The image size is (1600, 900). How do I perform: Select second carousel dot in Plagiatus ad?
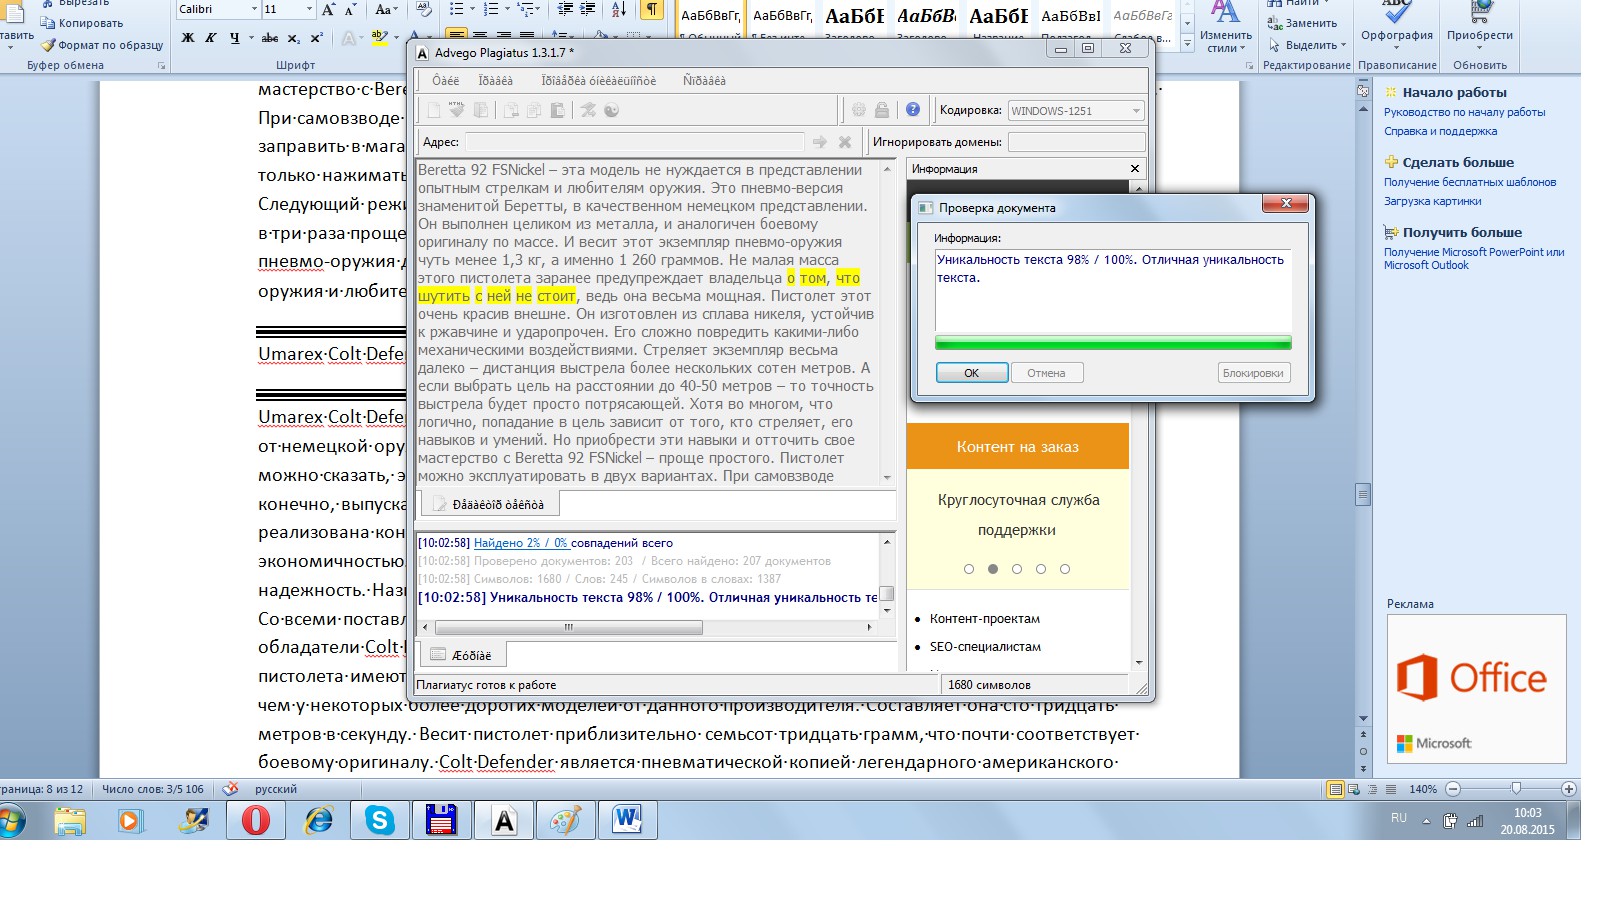coord(993,569)
